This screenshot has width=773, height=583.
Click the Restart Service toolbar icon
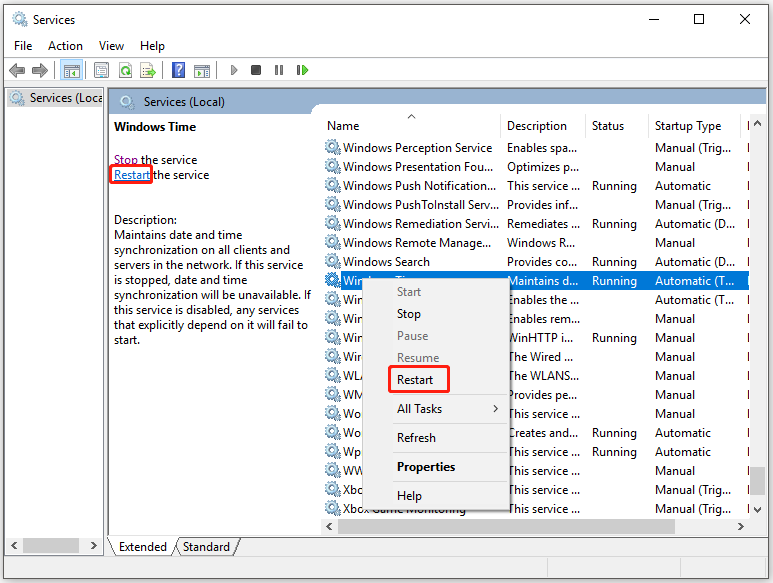click(302, 70)
